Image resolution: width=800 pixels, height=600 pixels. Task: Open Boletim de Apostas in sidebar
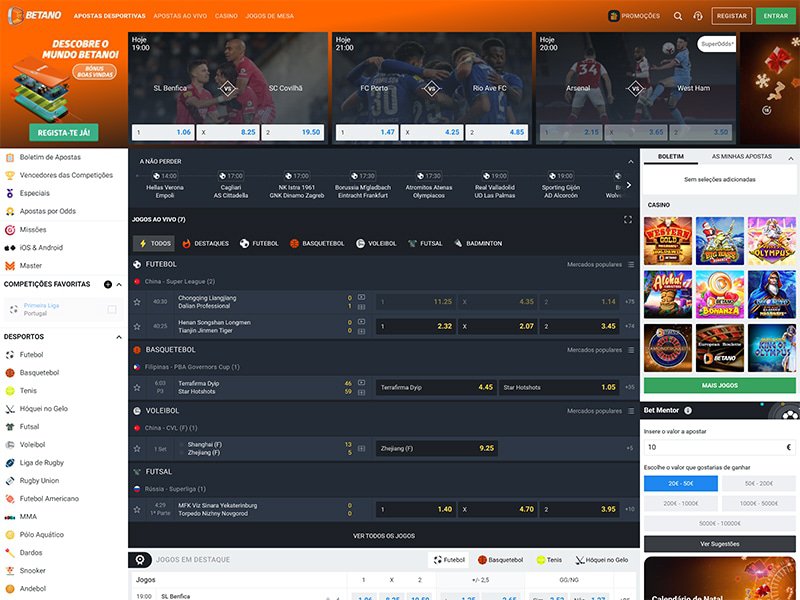click(x=50, y=157)
